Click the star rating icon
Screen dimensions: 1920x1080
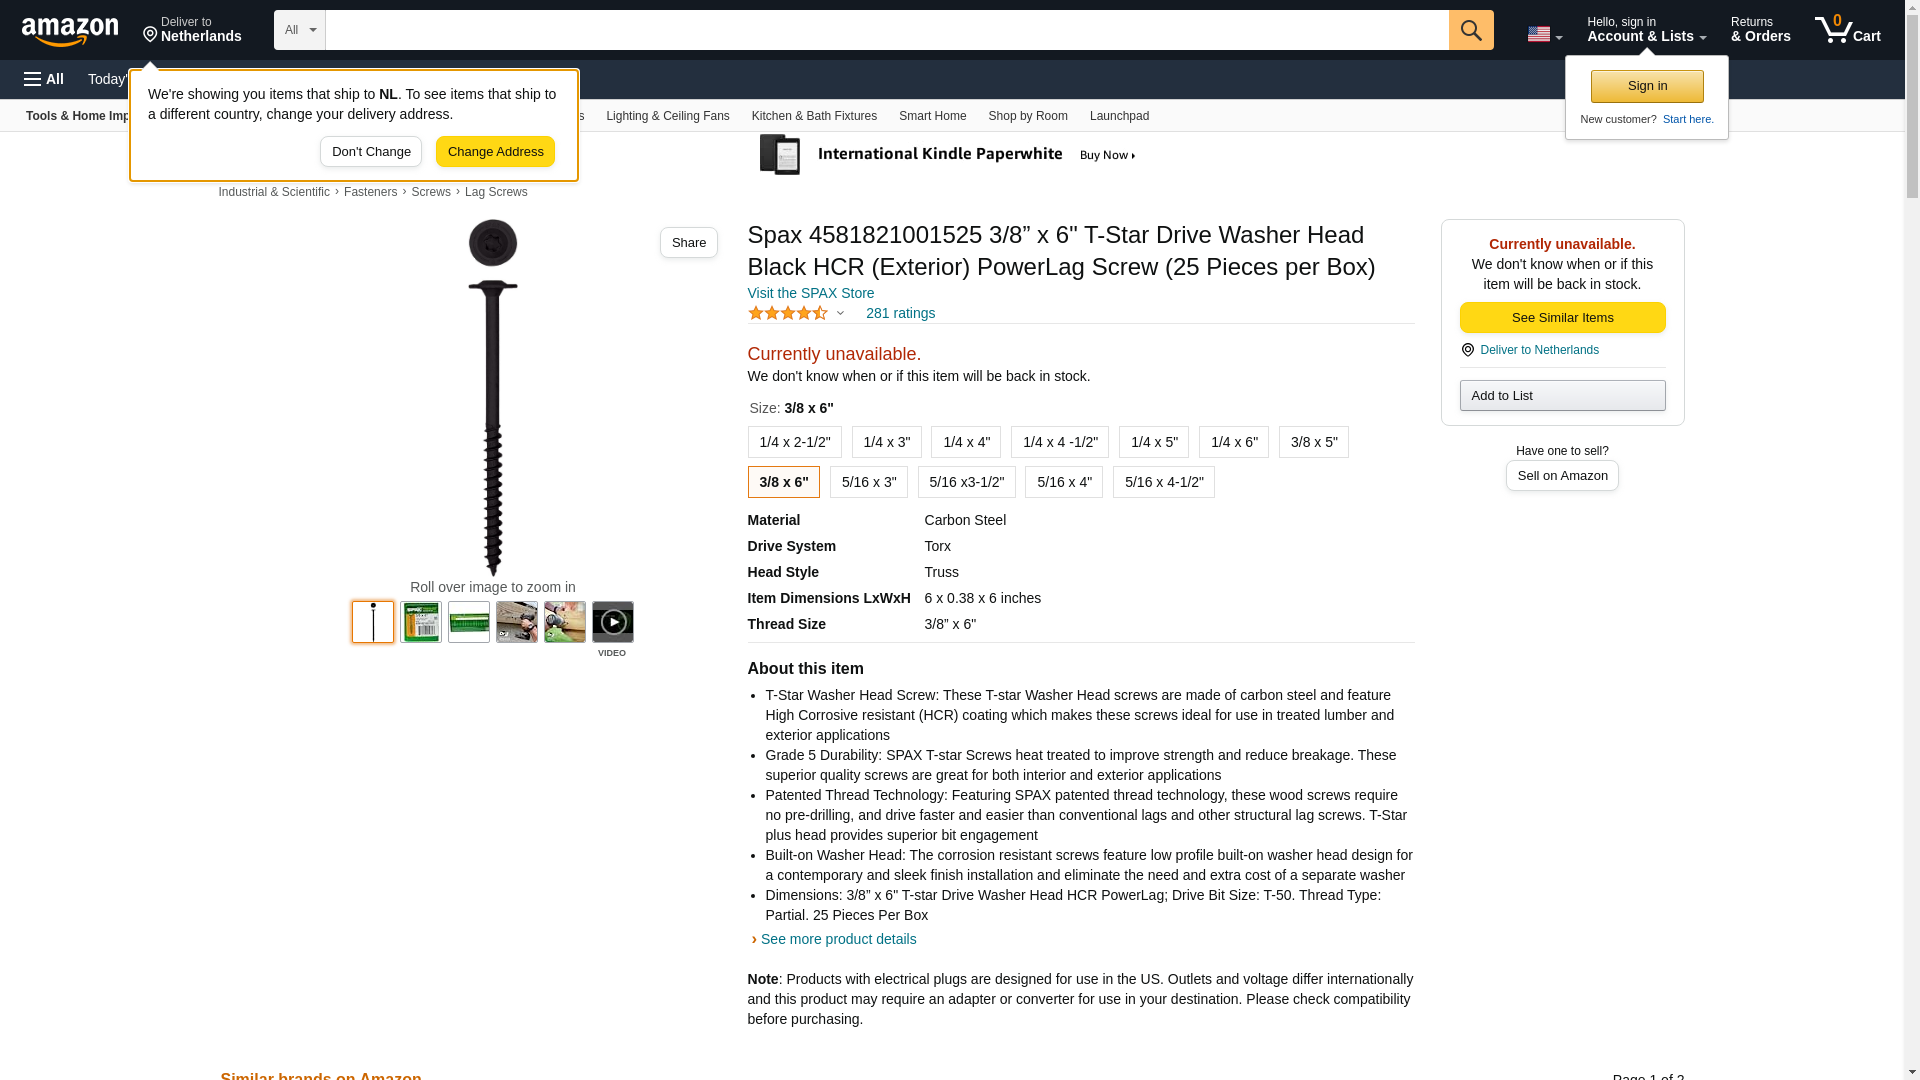tap(788, 313)
